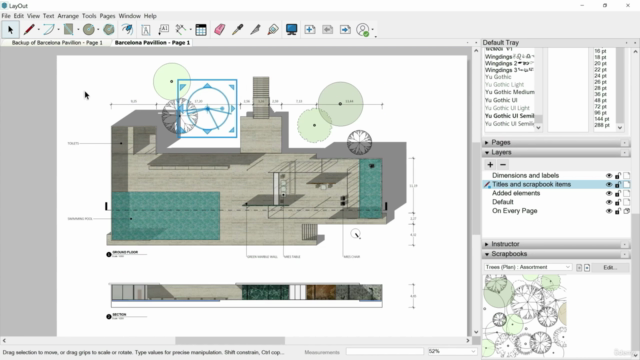Viewport: 640px width, 360px height.
Task: Select the Line pencil tool
Action: [x=29, y=29]
